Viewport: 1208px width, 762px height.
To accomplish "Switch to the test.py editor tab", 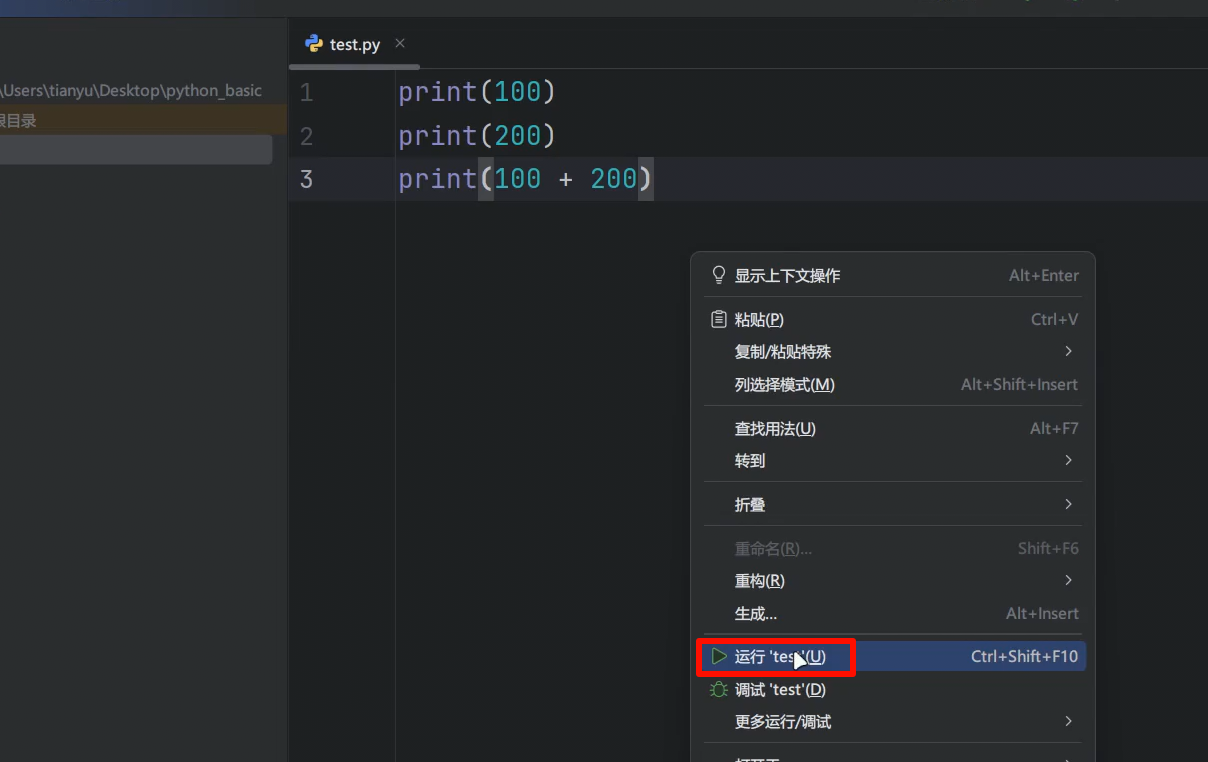I will (x=355, y=44).
